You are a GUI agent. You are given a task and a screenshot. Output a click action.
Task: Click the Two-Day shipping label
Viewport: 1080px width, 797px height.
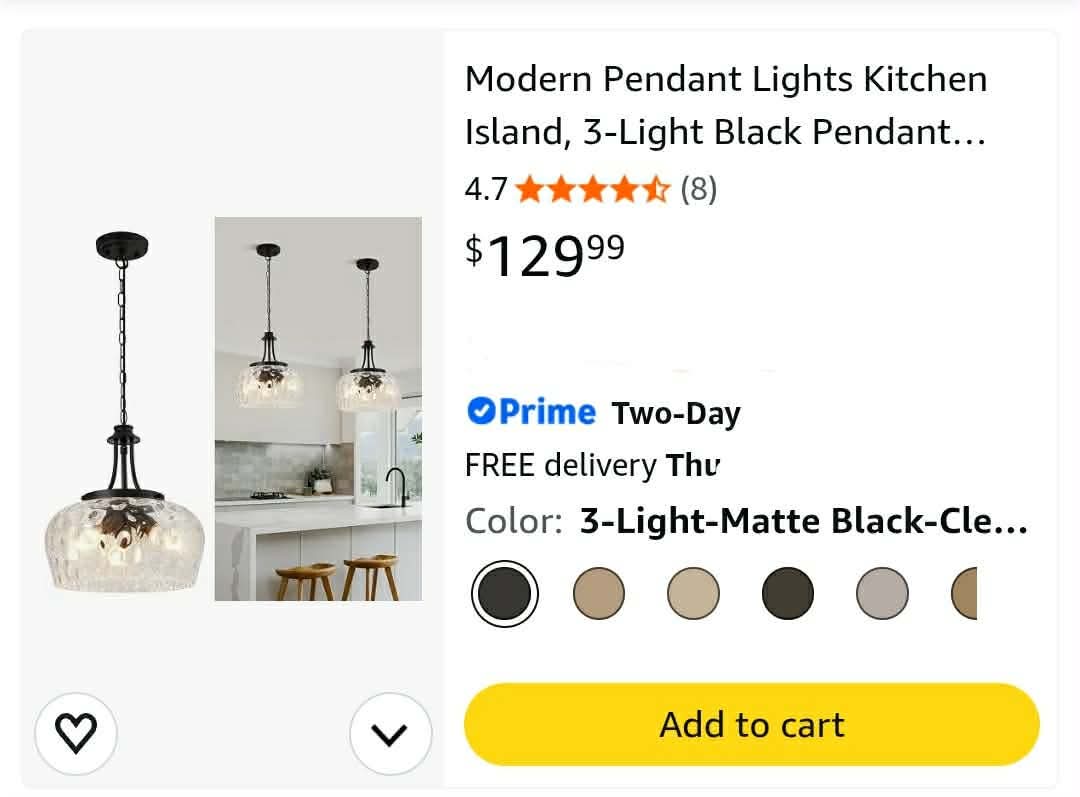(676, 413)
